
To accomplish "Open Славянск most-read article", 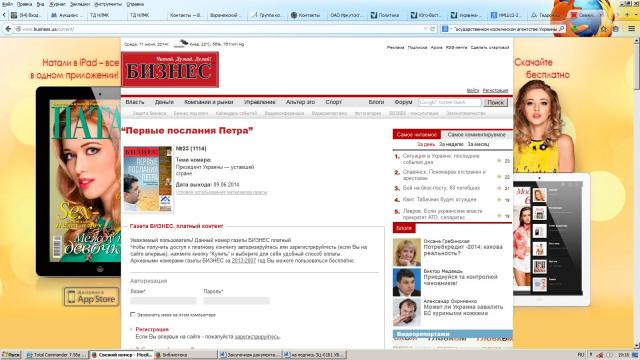I will tap(444, 175).
